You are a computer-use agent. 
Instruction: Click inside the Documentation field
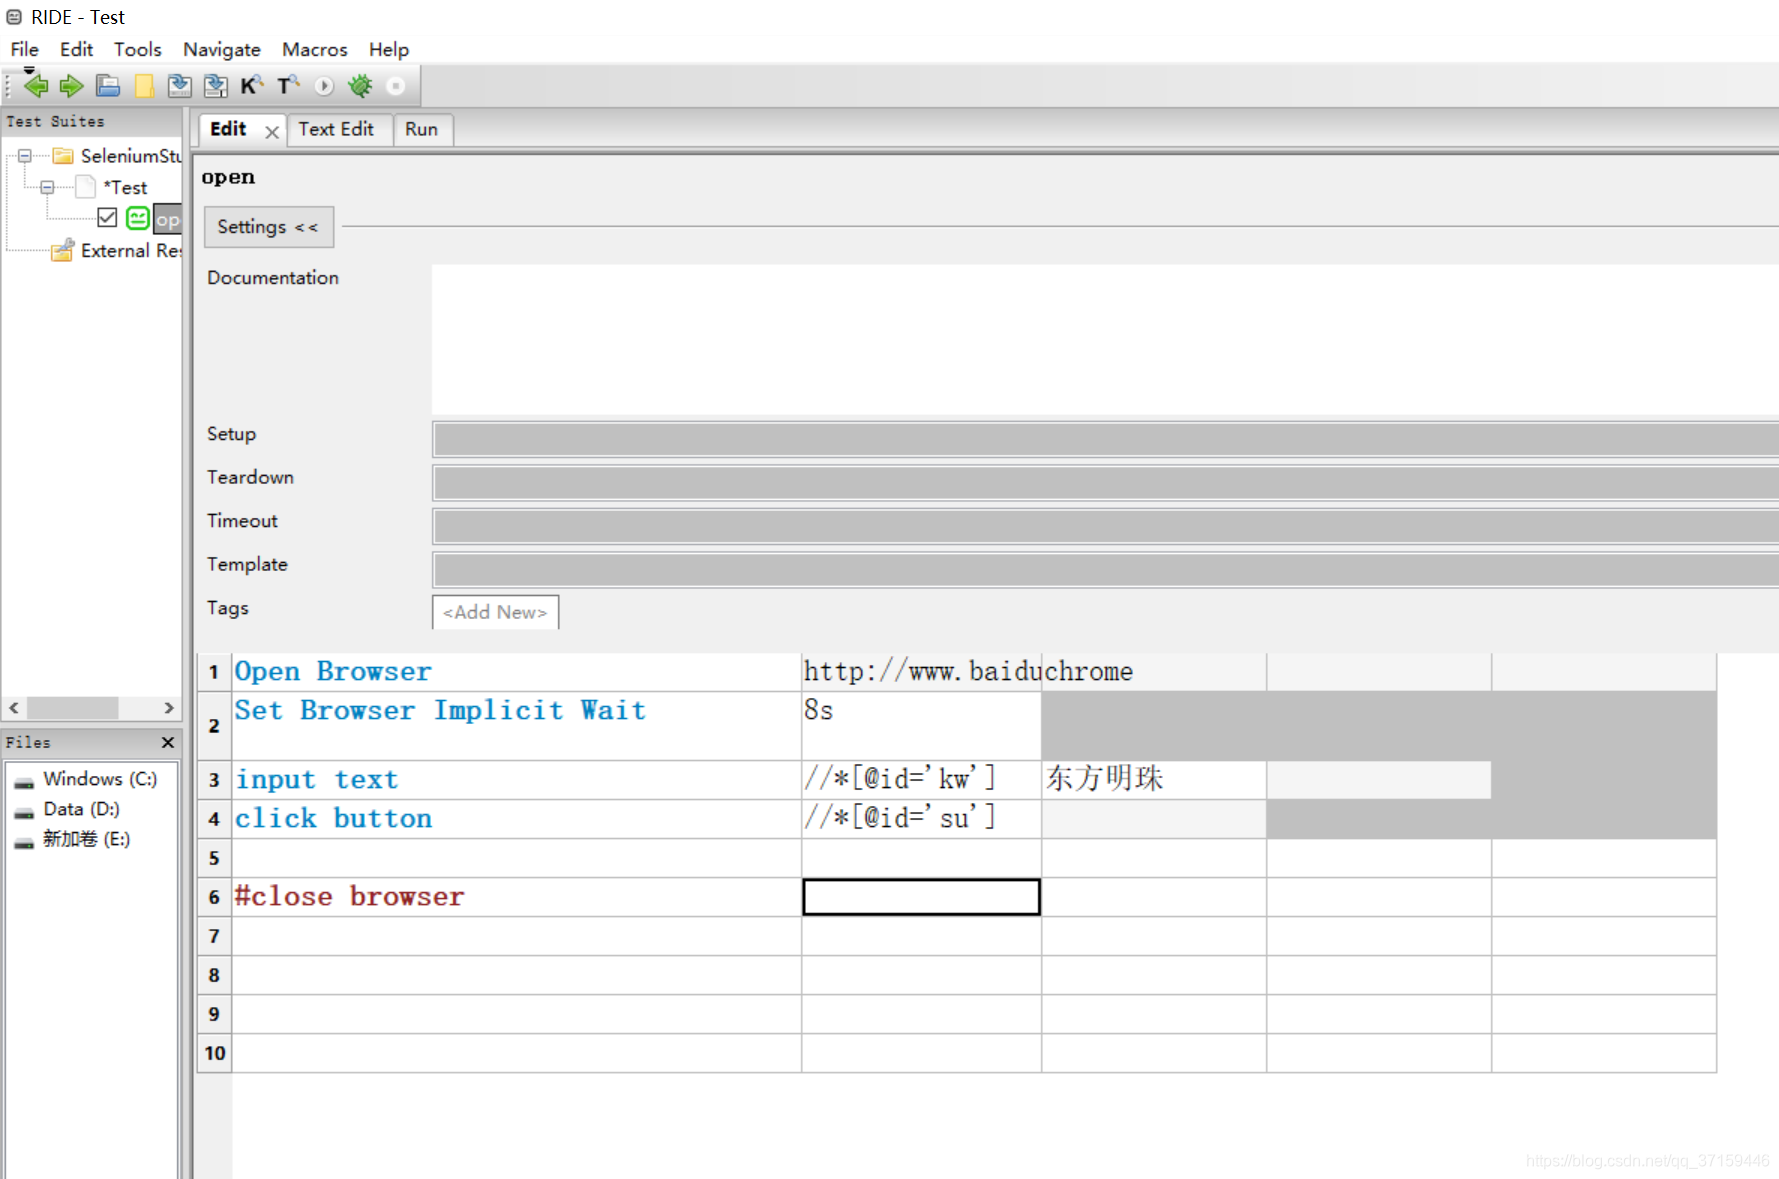point(900,340)
